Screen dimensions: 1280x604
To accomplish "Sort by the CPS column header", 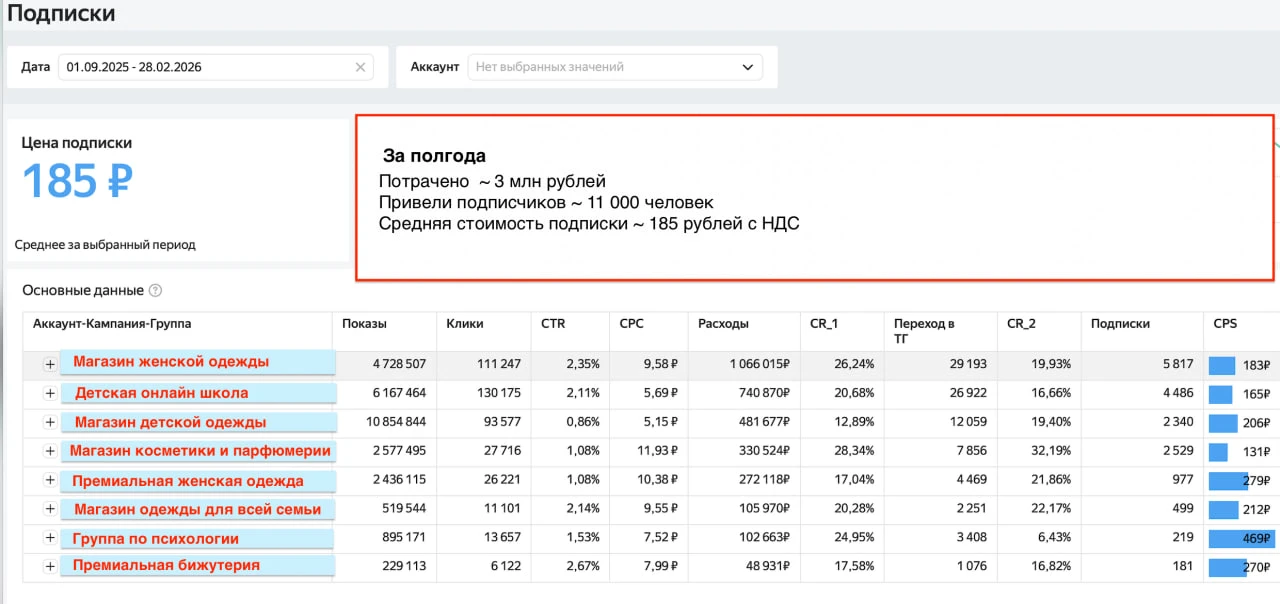I will click(x=1225, y=324).
